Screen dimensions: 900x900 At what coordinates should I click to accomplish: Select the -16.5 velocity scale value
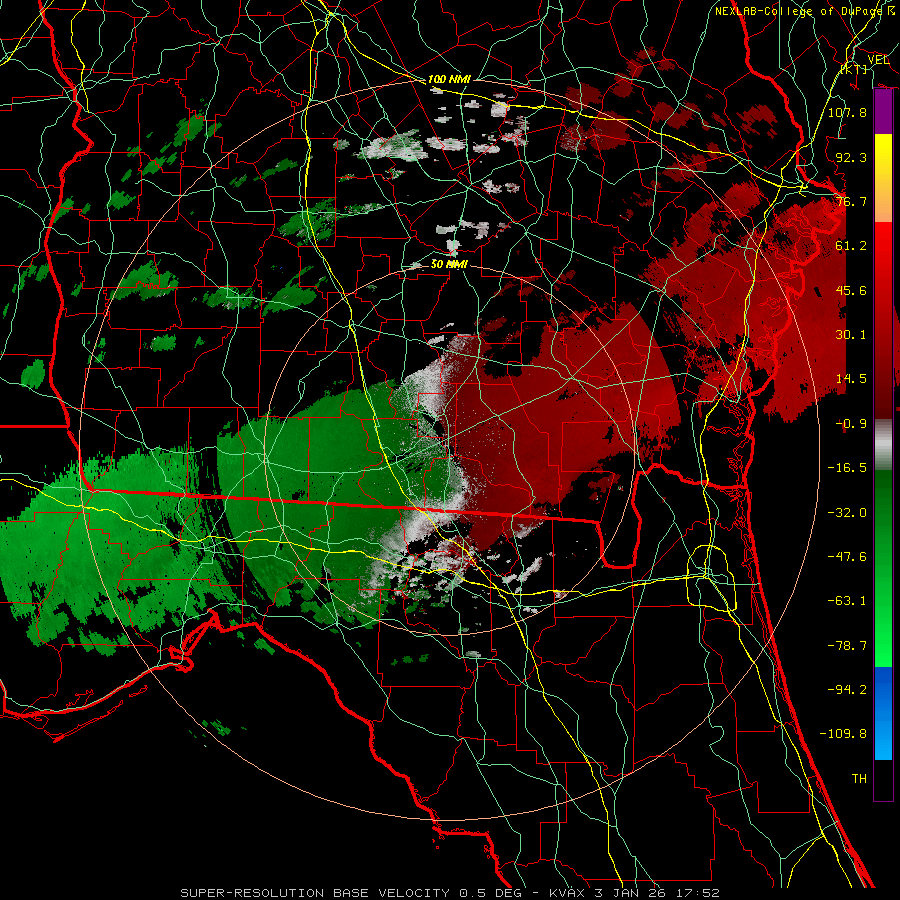tap(847, 468)
